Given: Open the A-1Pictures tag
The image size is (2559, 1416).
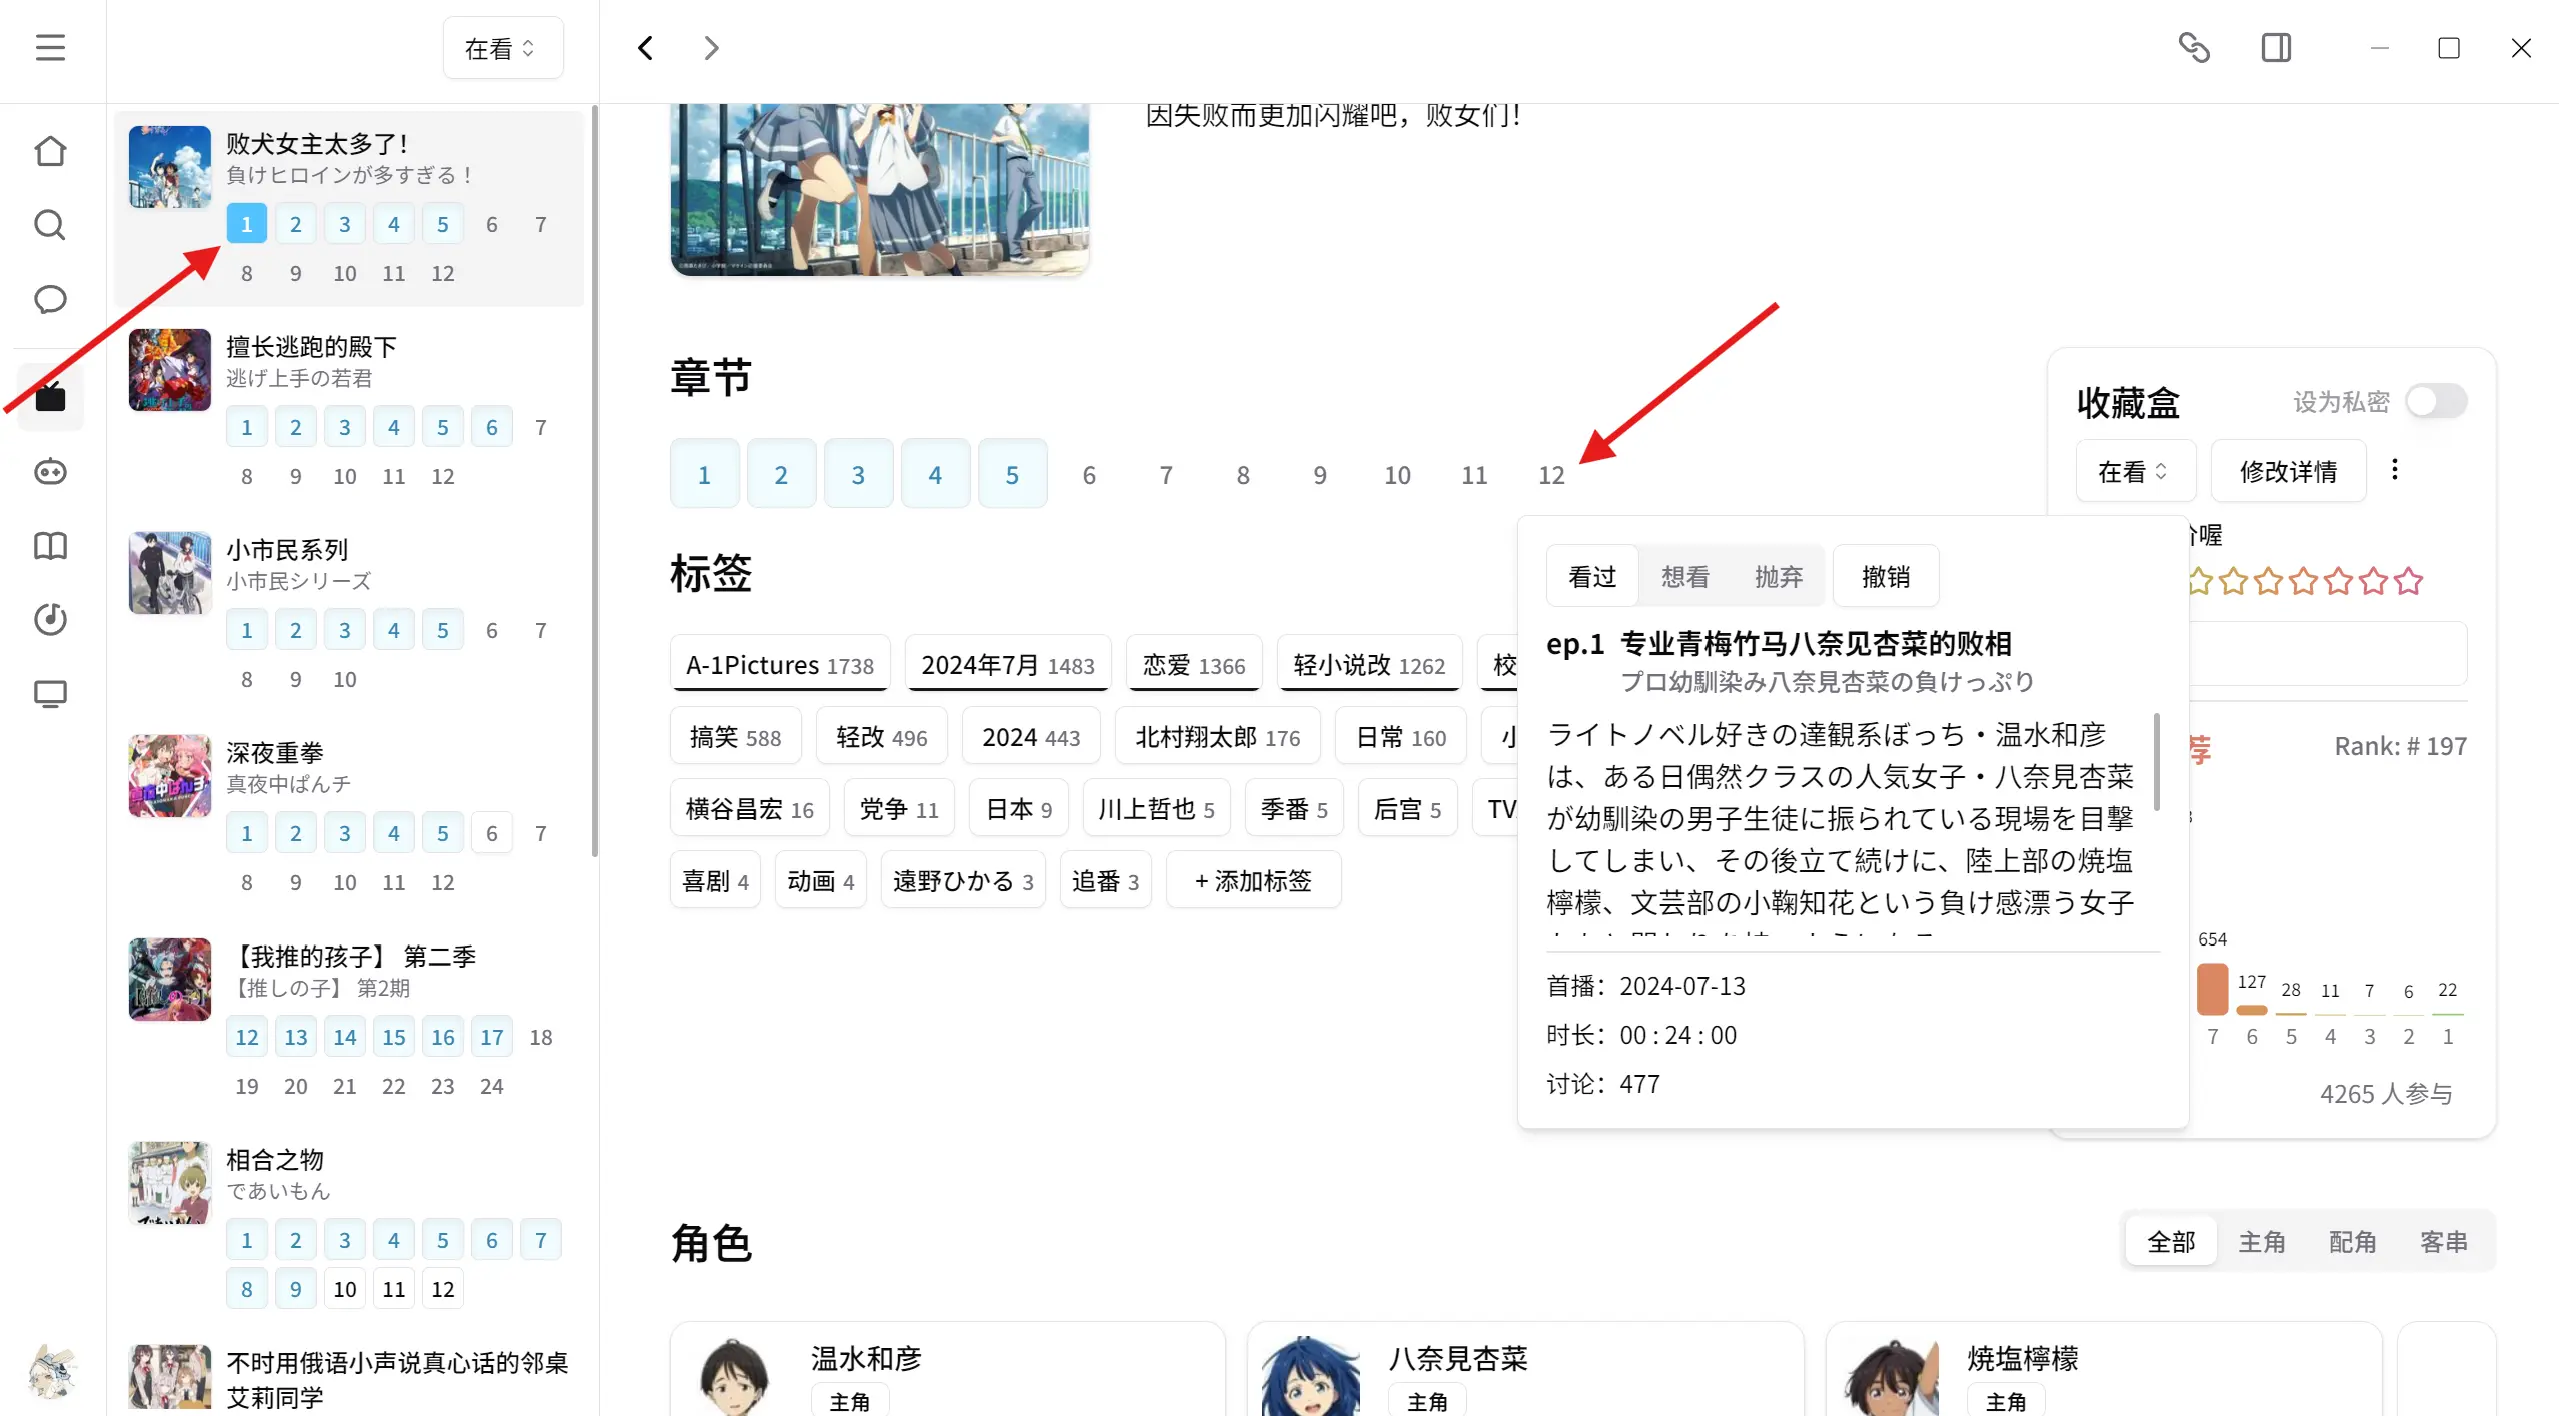Looking at the screenshot, I should [780, 664].
